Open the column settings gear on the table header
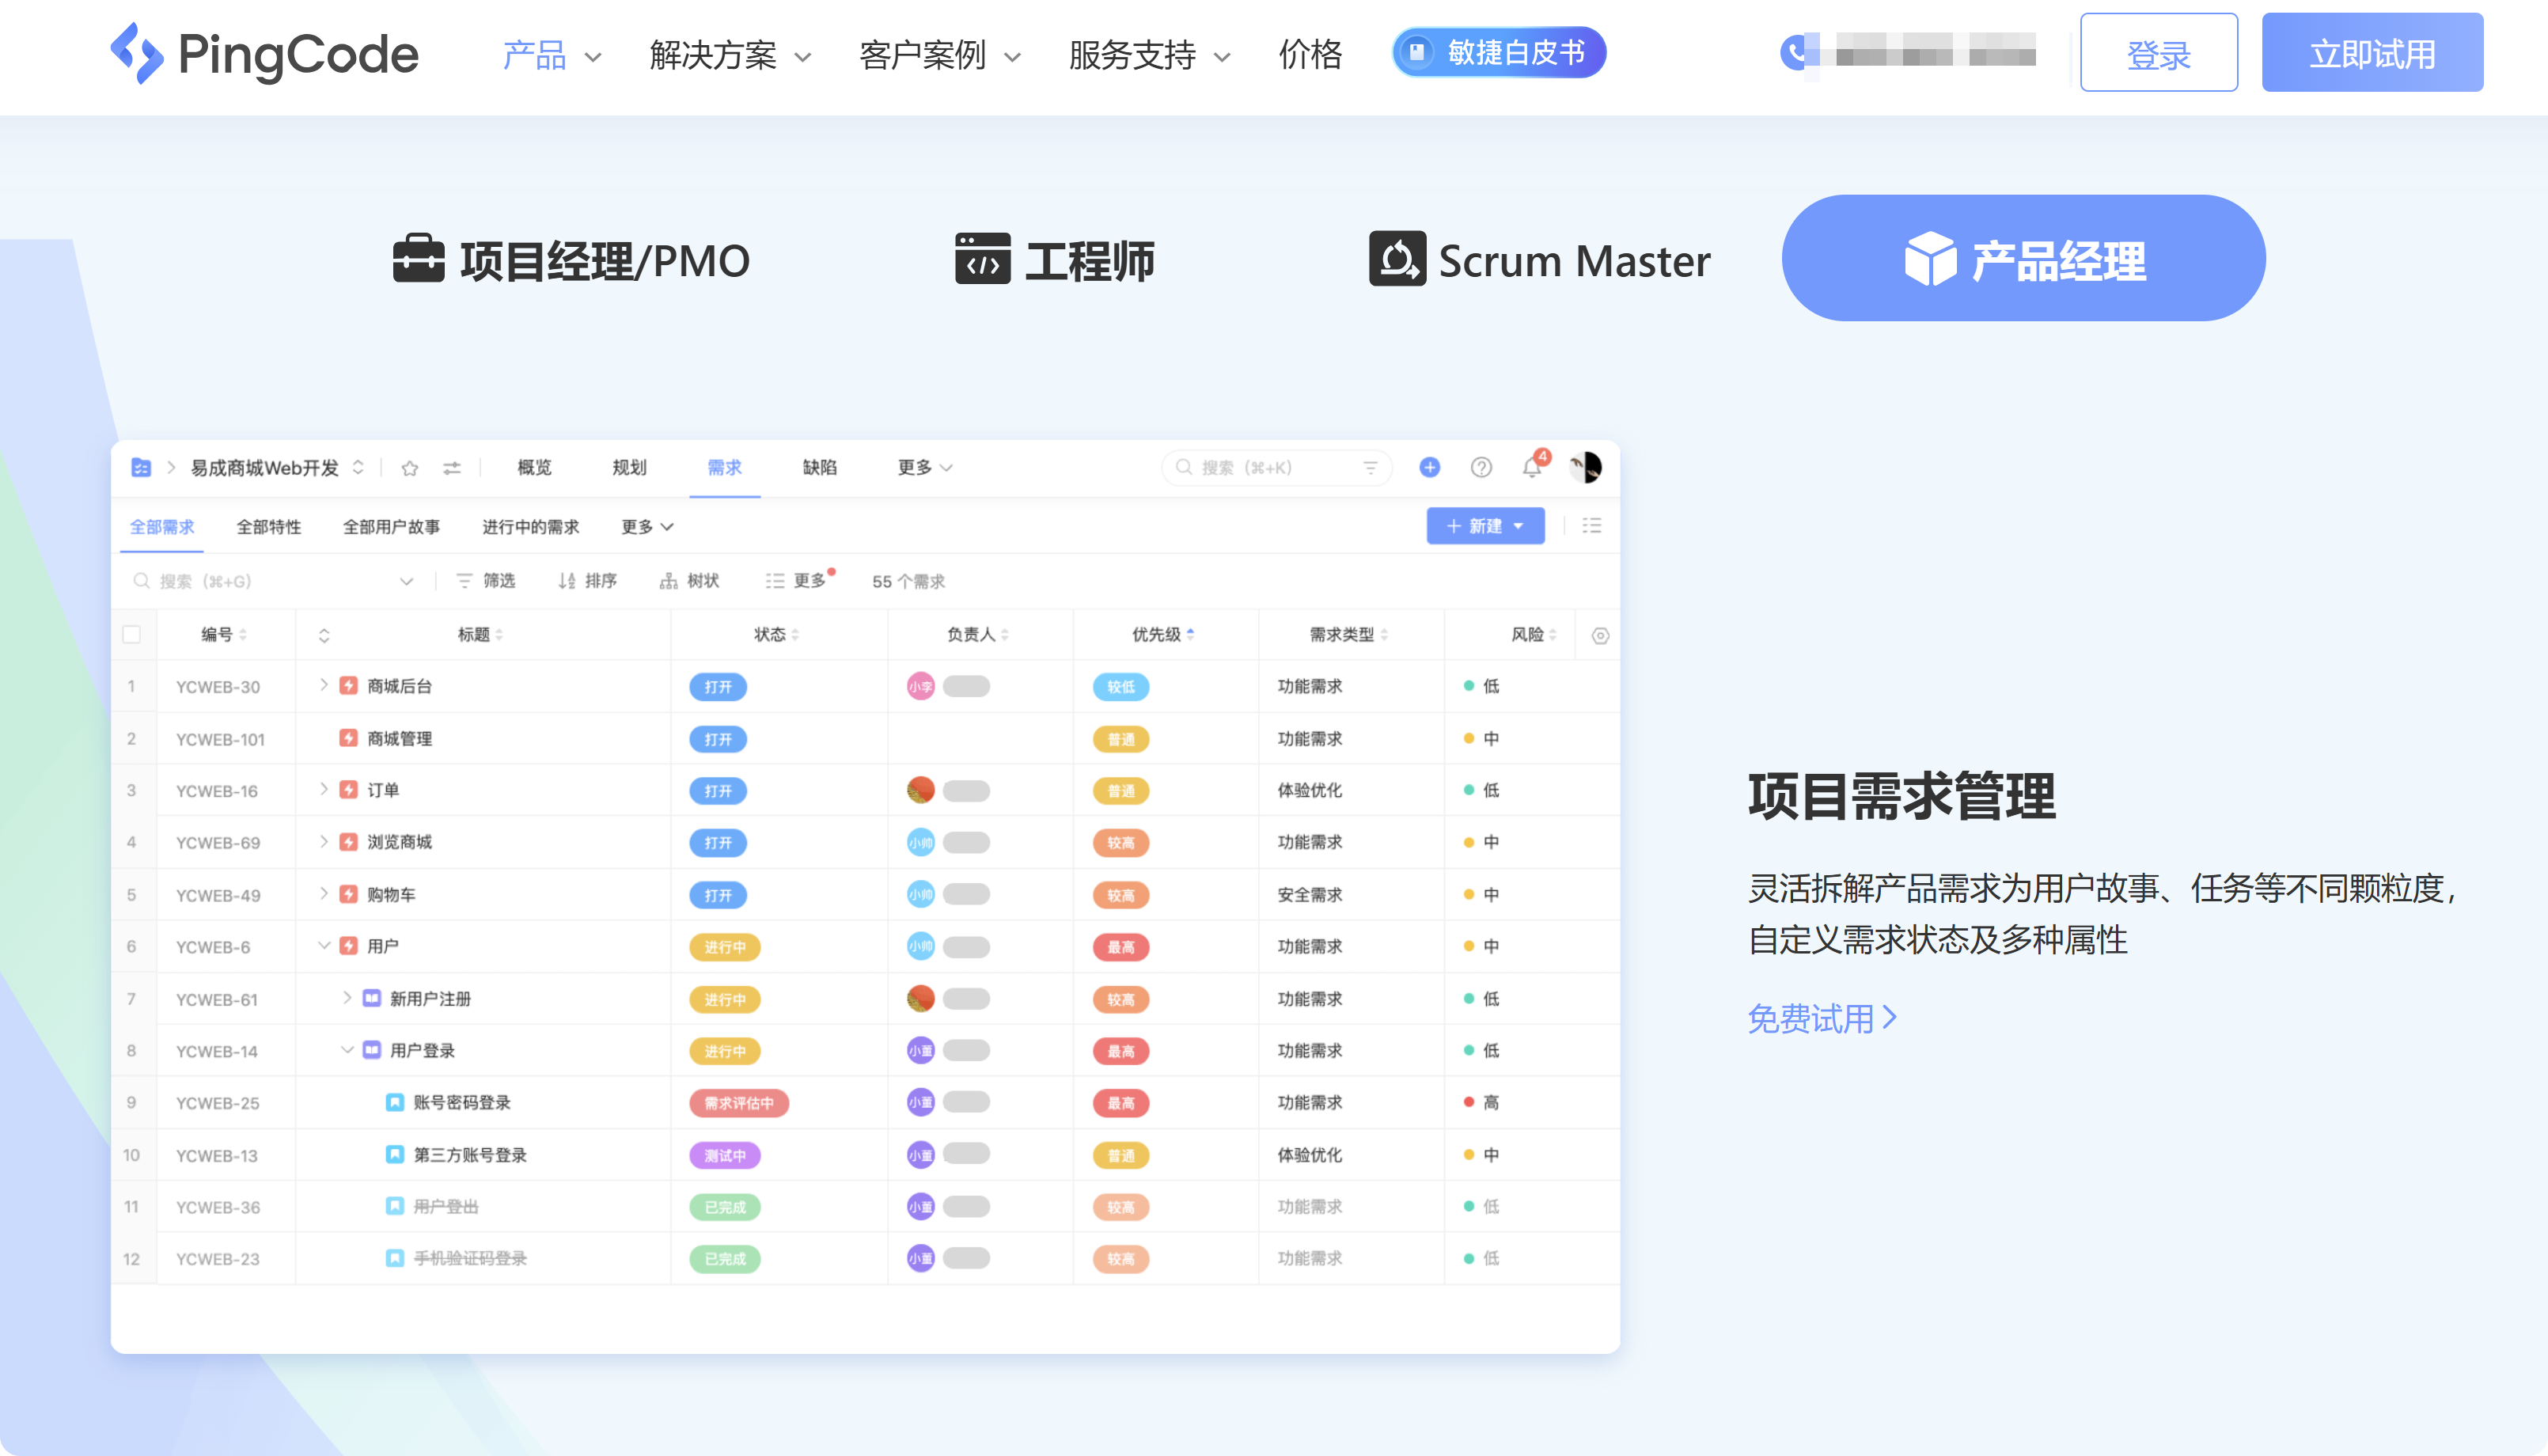The image size is (2548, 1456). coord(1599,634)
